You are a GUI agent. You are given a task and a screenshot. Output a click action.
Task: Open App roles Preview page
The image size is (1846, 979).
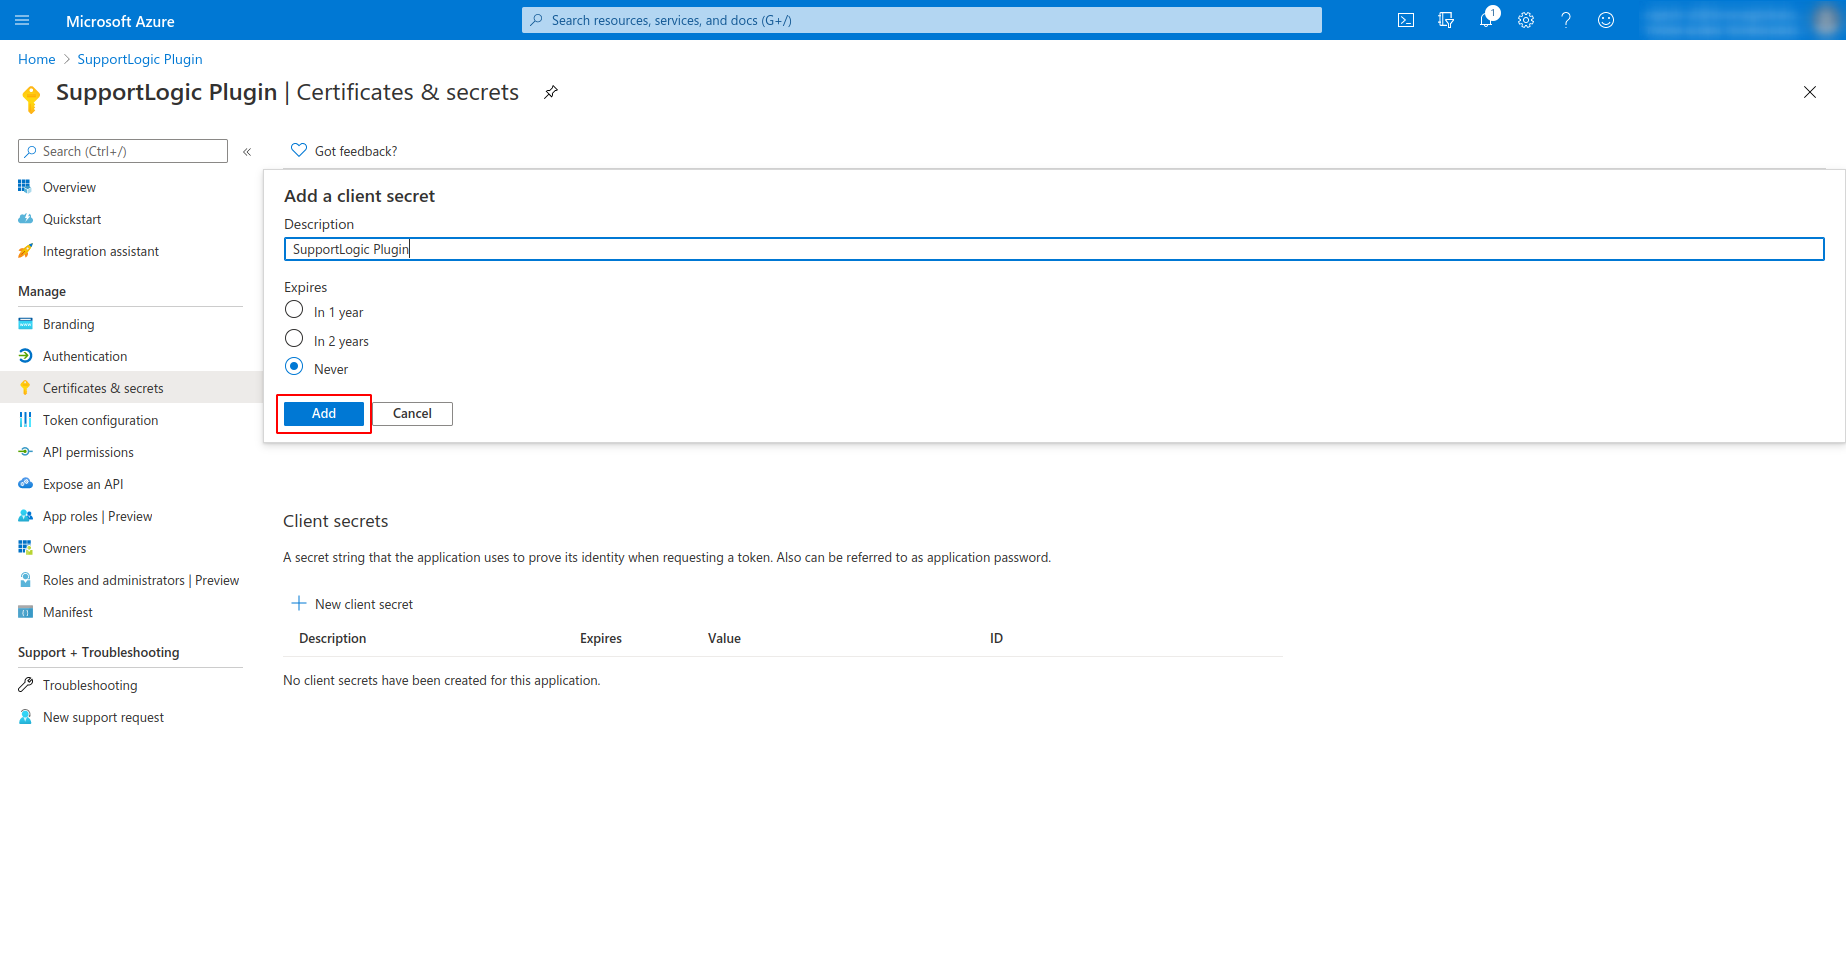click(97, 516)
